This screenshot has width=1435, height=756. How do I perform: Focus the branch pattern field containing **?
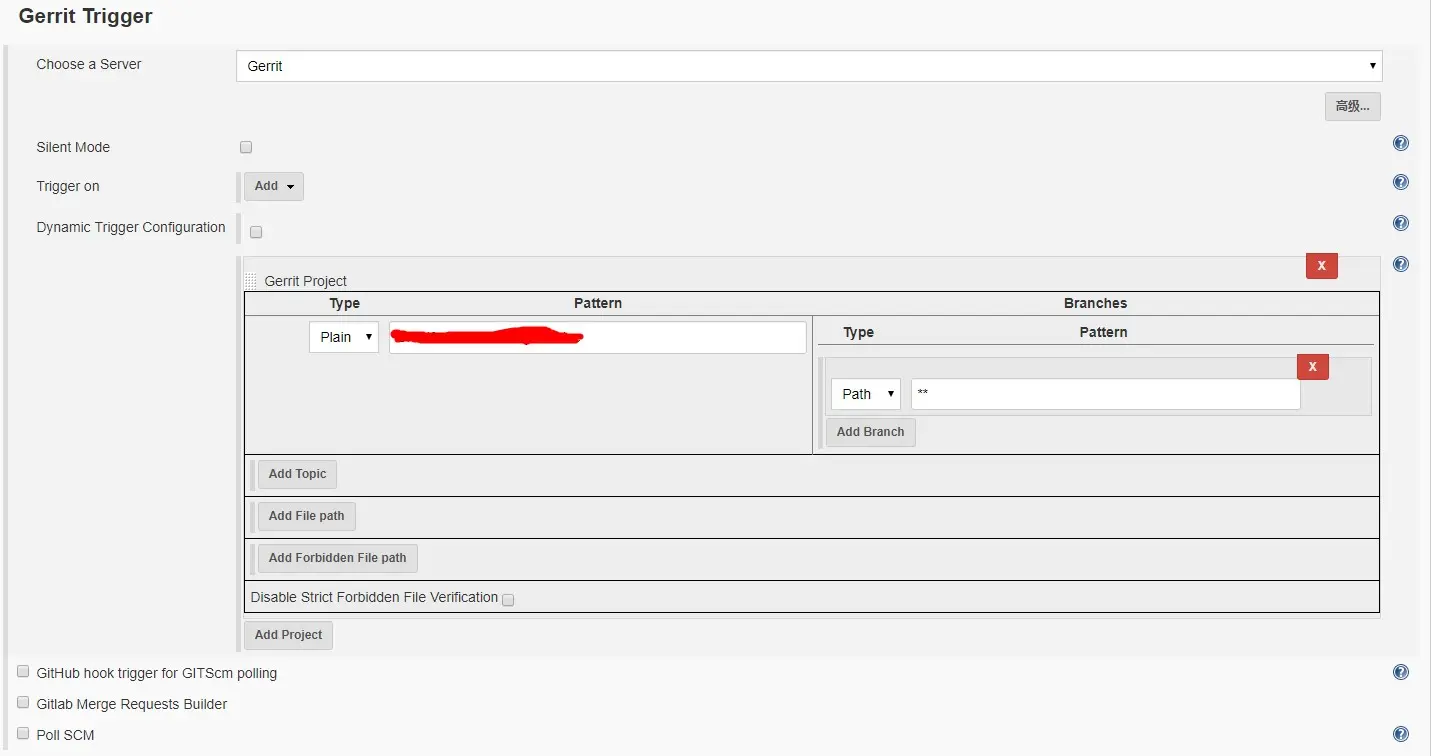[x=1105, y=394]
